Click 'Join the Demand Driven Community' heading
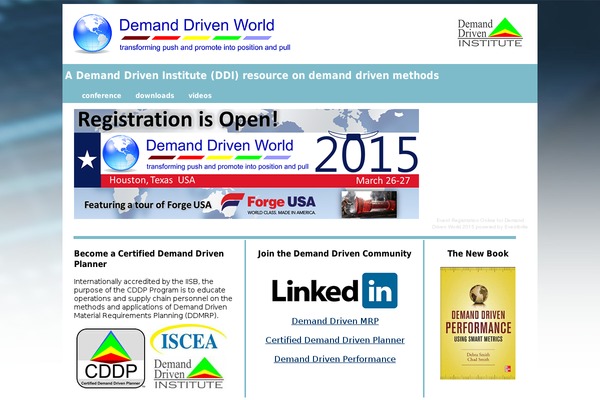 pyautogui.click(x=334, y=253)
